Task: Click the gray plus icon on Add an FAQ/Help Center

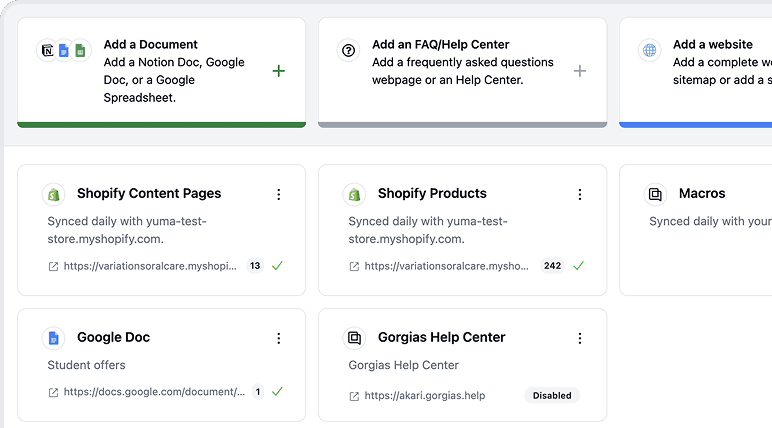Action: (580, 71)
